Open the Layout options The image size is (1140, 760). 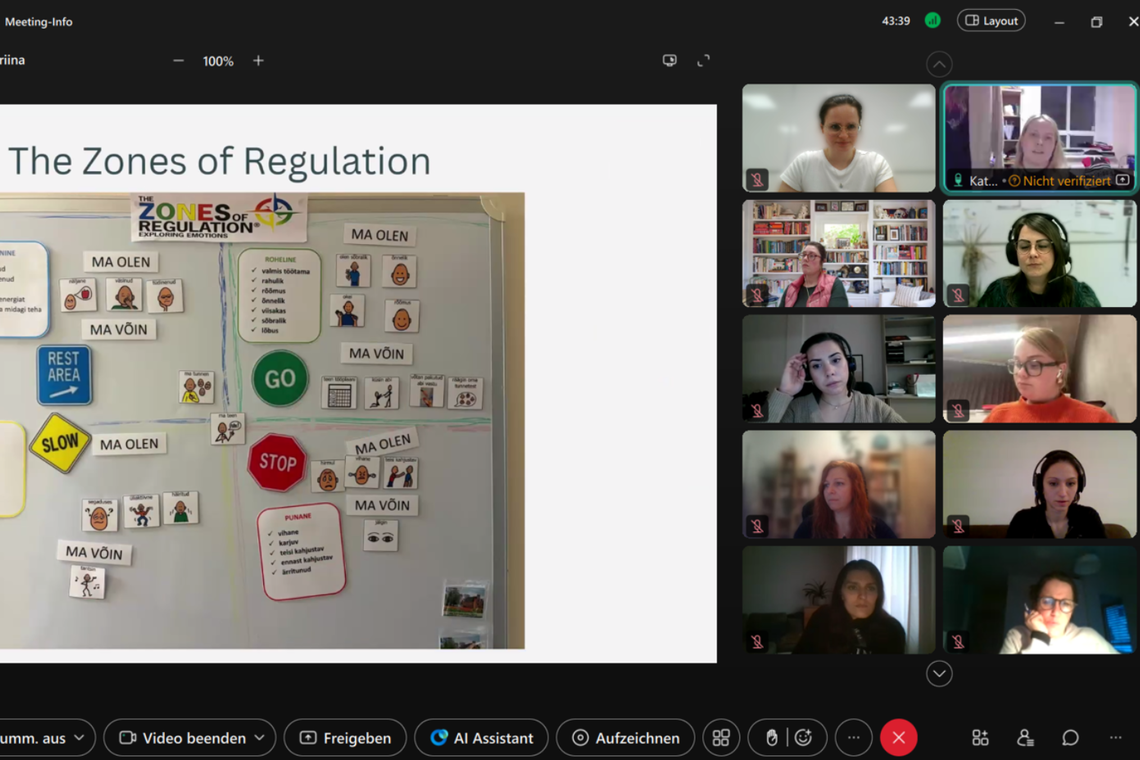(992, 21)
